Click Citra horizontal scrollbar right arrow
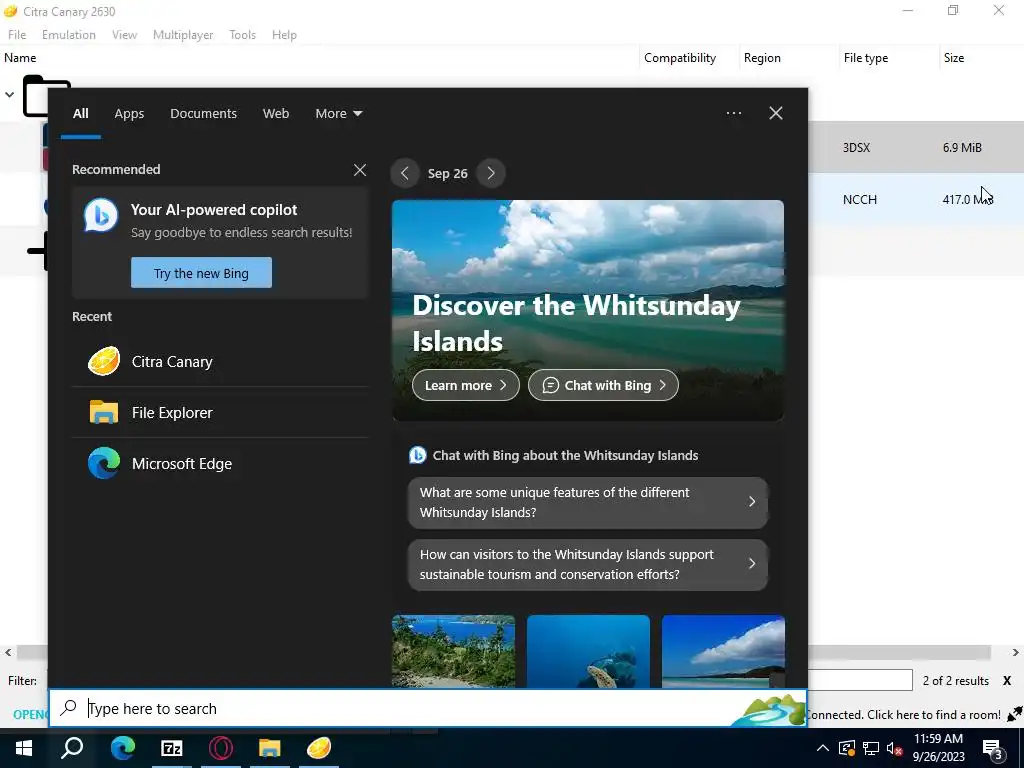The width and height of the screenshot is (1024, 768). tap(1016, 652)
